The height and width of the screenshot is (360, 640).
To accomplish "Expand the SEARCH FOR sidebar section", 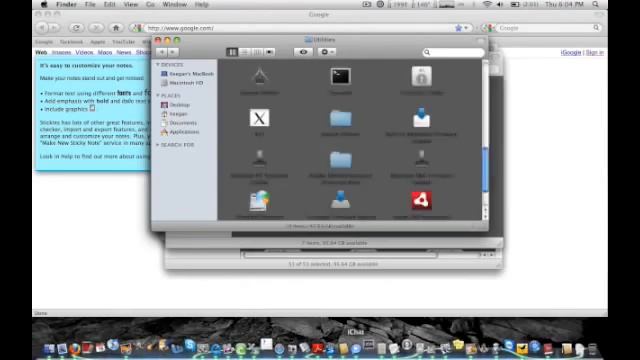I will click(158, 145).
